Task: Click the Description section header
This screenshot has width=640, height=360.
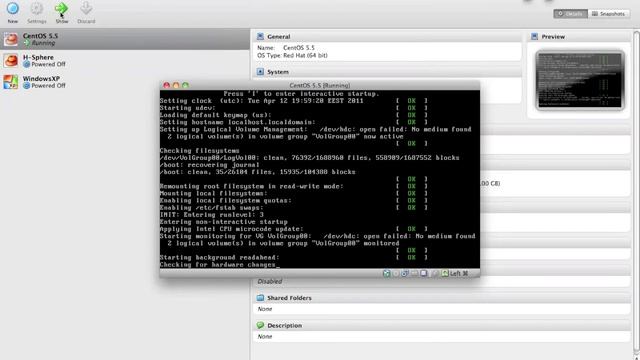Action: [442, 325]
